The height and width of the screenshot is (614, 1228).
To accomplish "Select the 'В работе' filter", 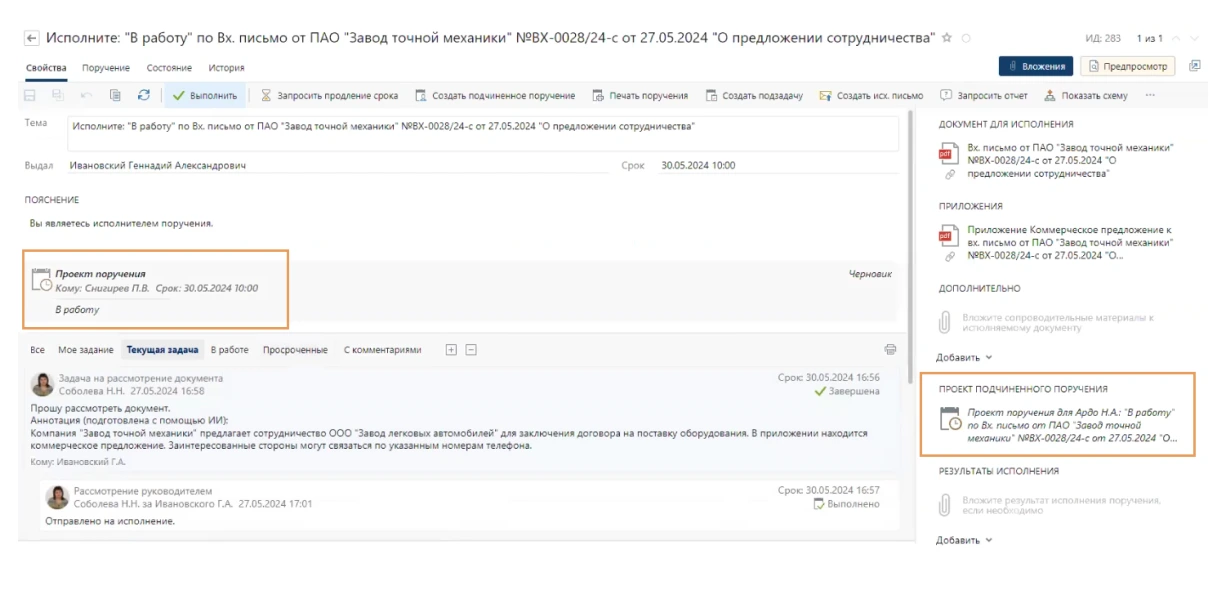I will [x=229, y=350].
